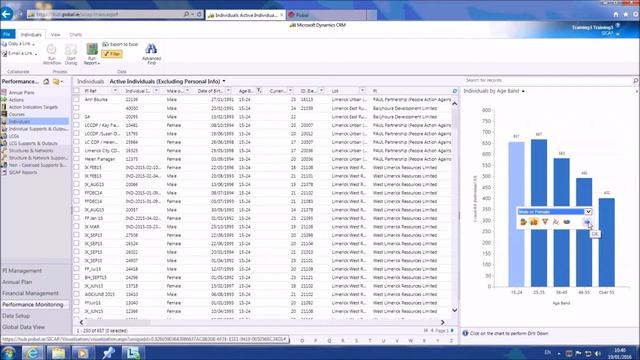Click Email a Link in ribbon
Viewport: 640px width, 360px height.
point(20,53)
